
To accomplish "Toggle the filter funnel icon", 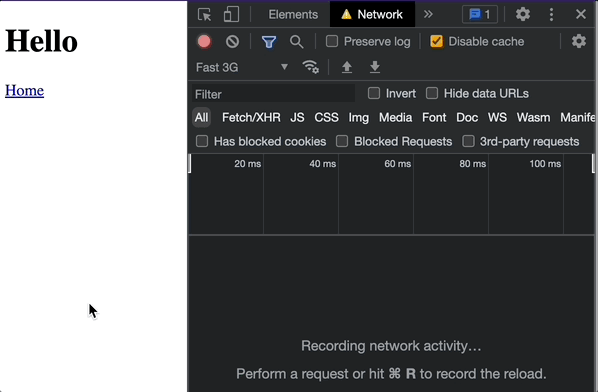I will coord(269,42).
